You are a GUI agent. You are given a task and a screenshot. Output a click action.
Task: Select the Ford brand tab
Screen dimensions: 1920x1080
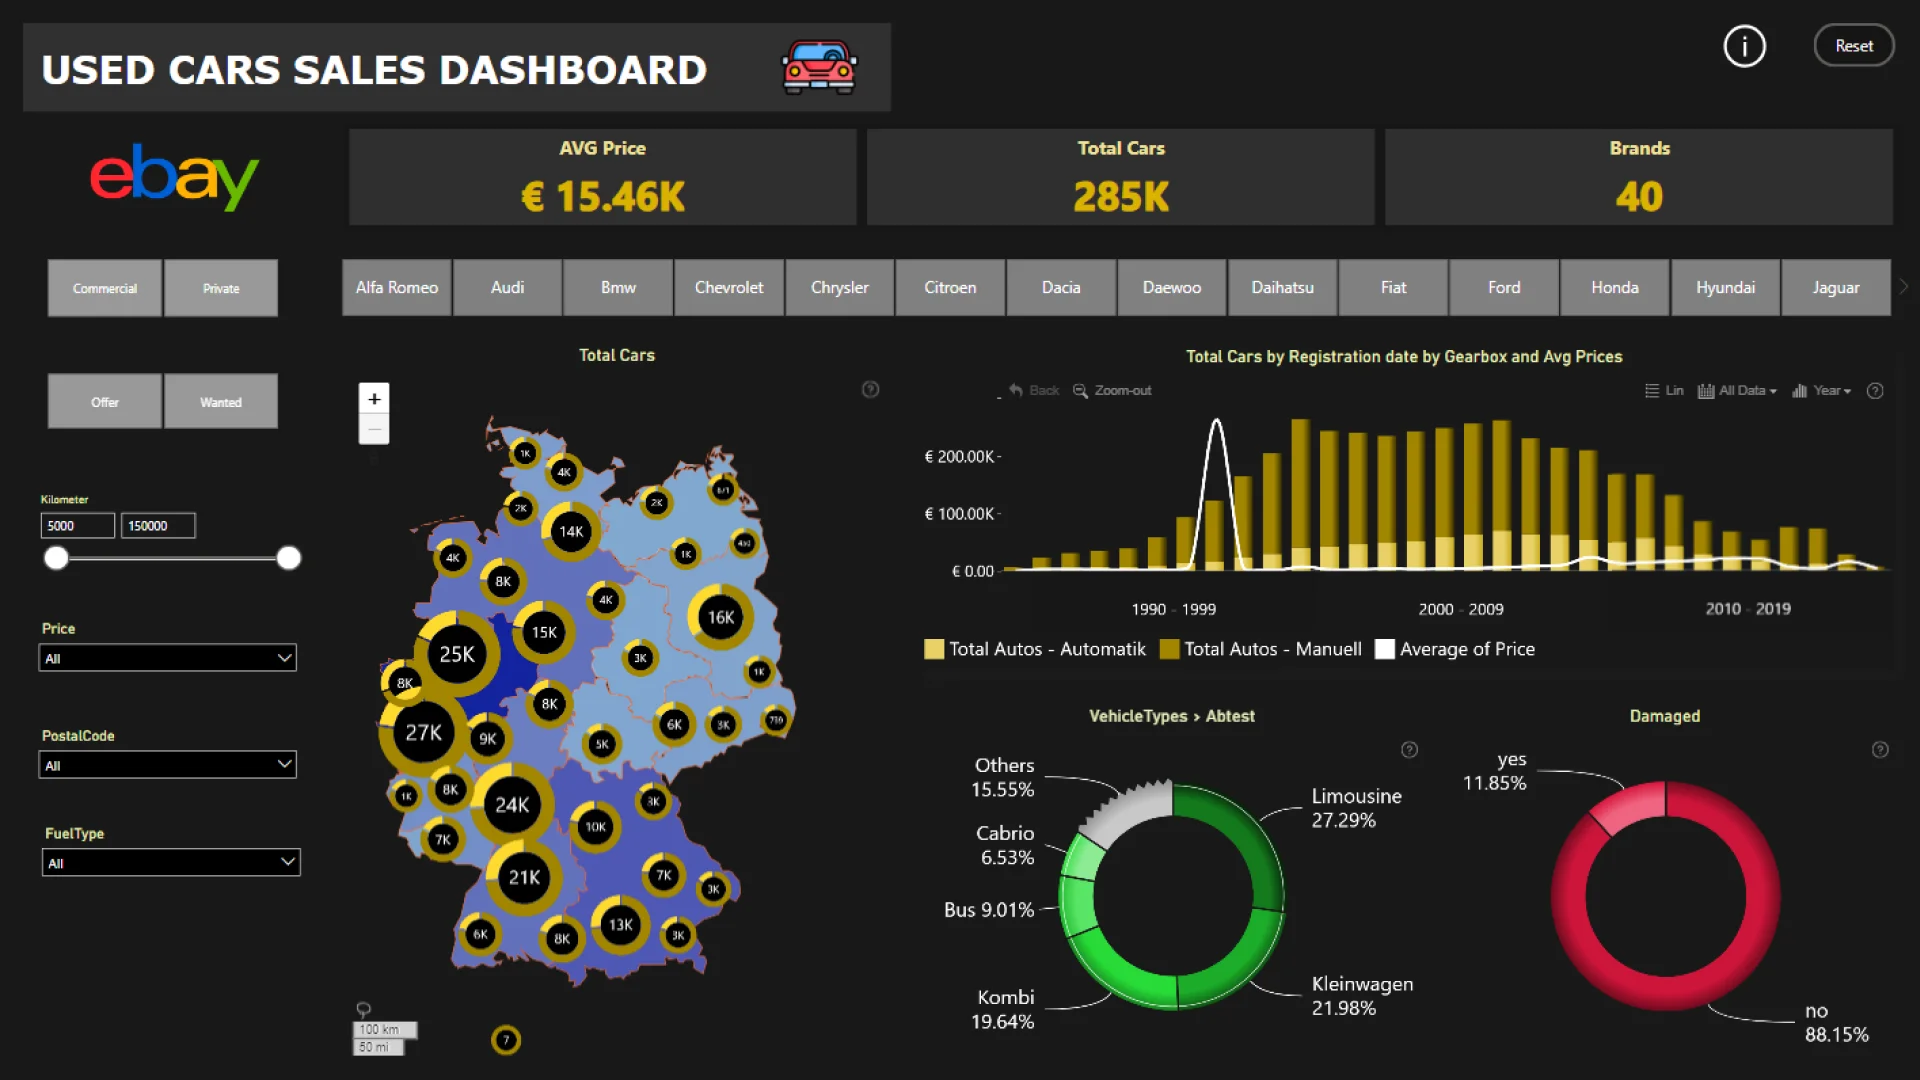click(1504, 287)
